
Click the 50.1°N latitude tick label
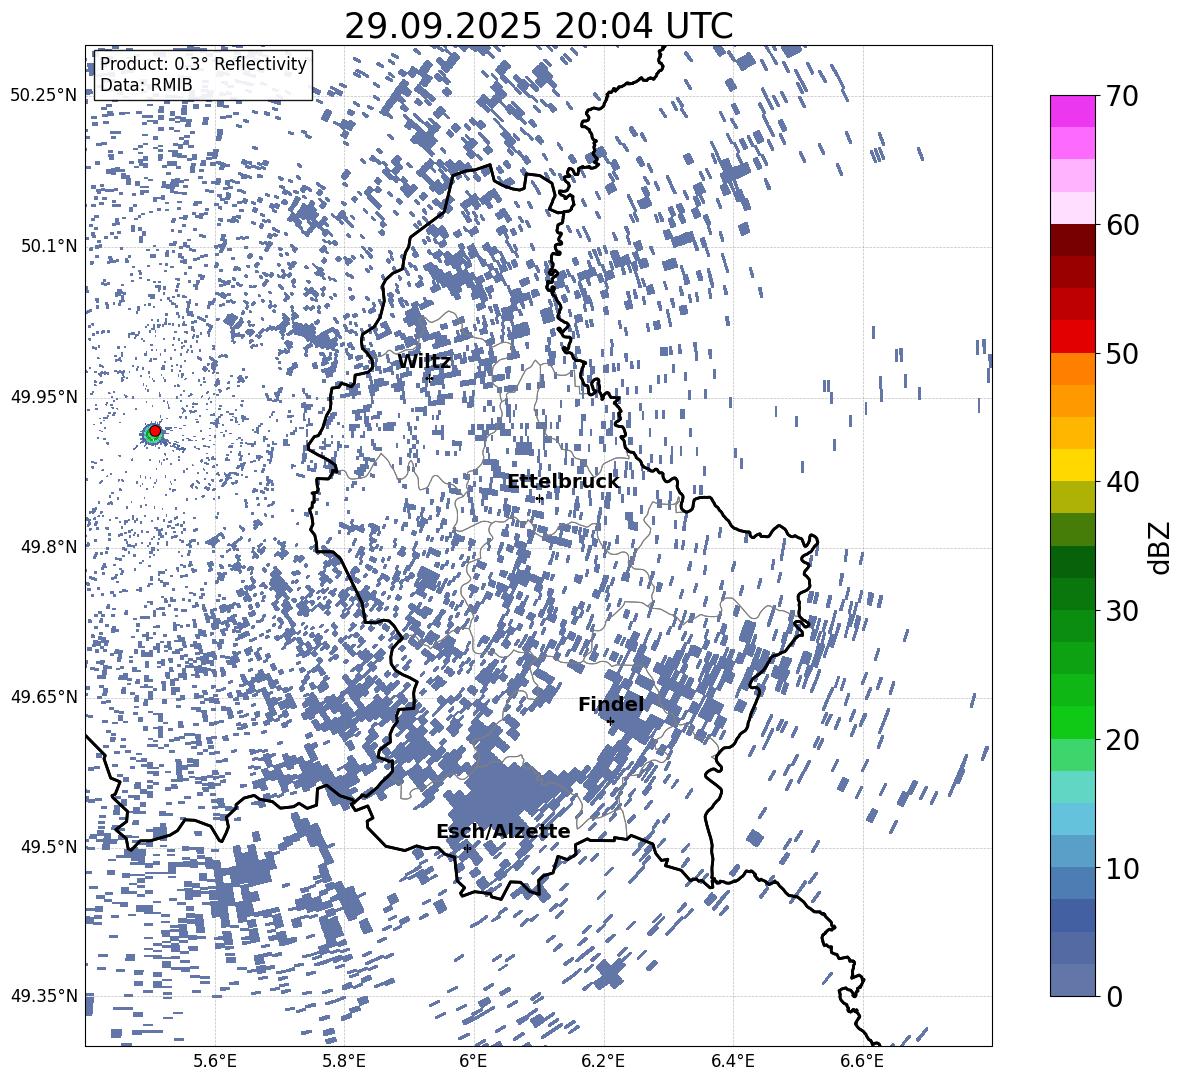click(x=48, y=246)
